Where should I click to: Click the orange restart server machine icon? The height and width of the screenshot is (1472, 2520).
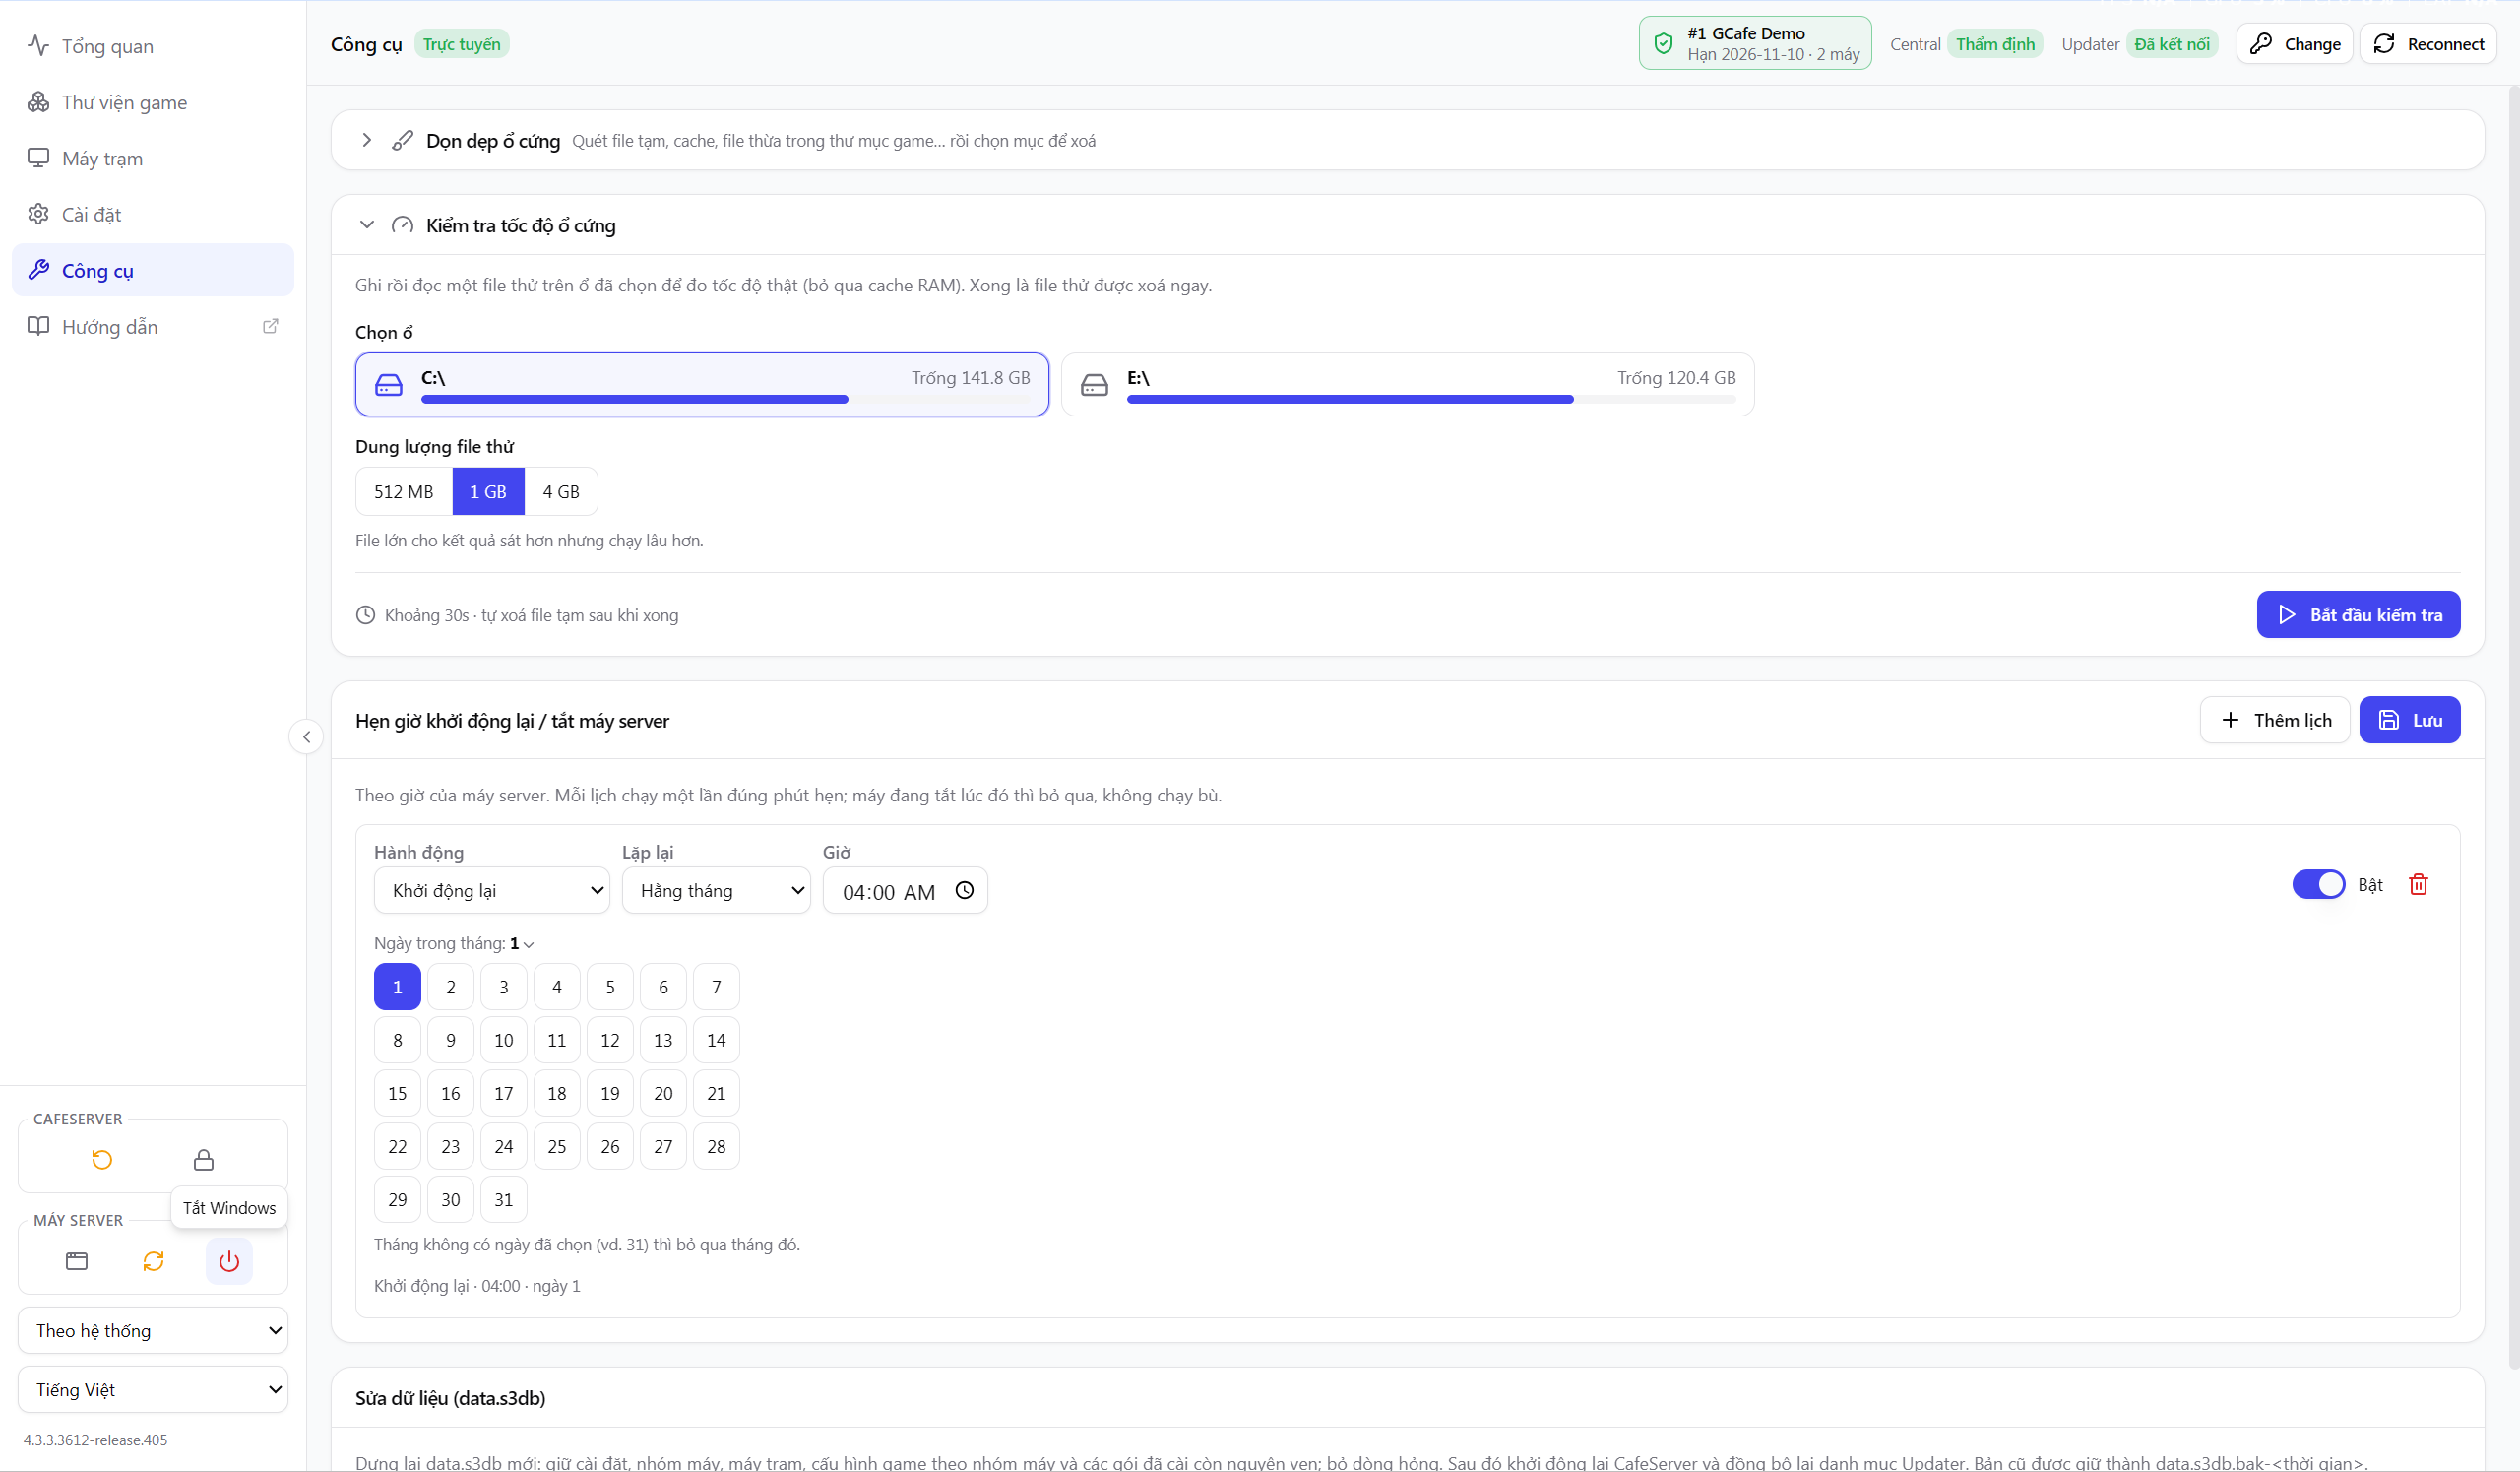tap(153, 1261)
